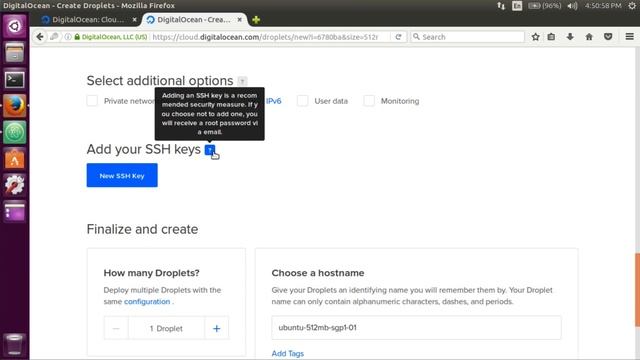Bookmark this page with the star icon
Screen dimensions: 640x360
pos(536,37)
